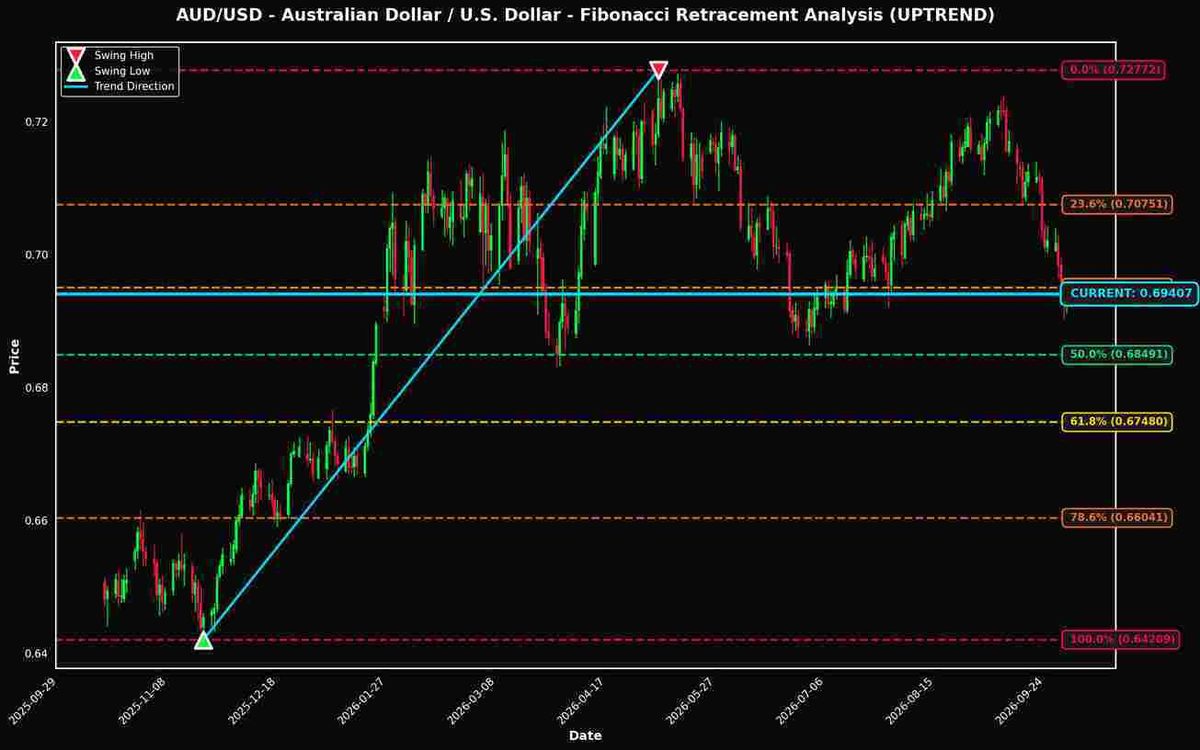
Task: Click the chart title AUD/USD Fibonacci Retracement Analysis
Action: (585, 14)
